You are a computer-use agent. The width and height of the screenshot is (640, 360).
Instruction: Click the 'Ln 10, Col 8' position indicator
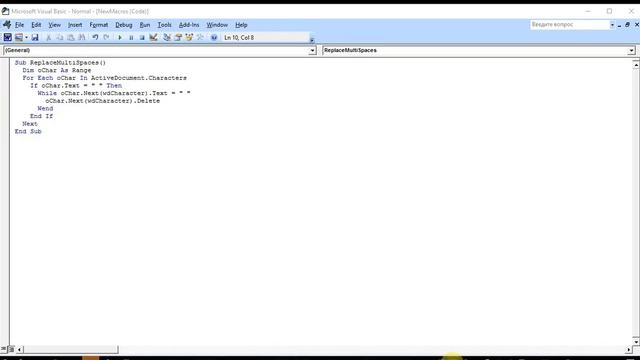239,38
